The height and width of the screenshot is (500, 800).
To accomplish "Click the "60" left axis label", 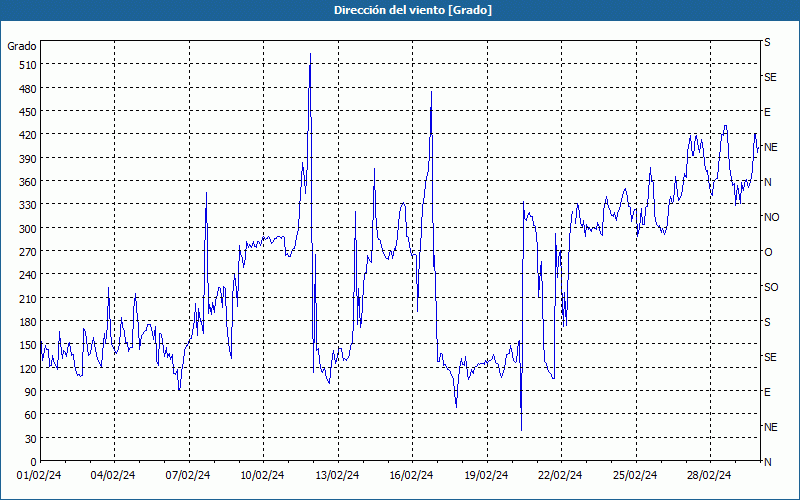I will click(31, 415).
